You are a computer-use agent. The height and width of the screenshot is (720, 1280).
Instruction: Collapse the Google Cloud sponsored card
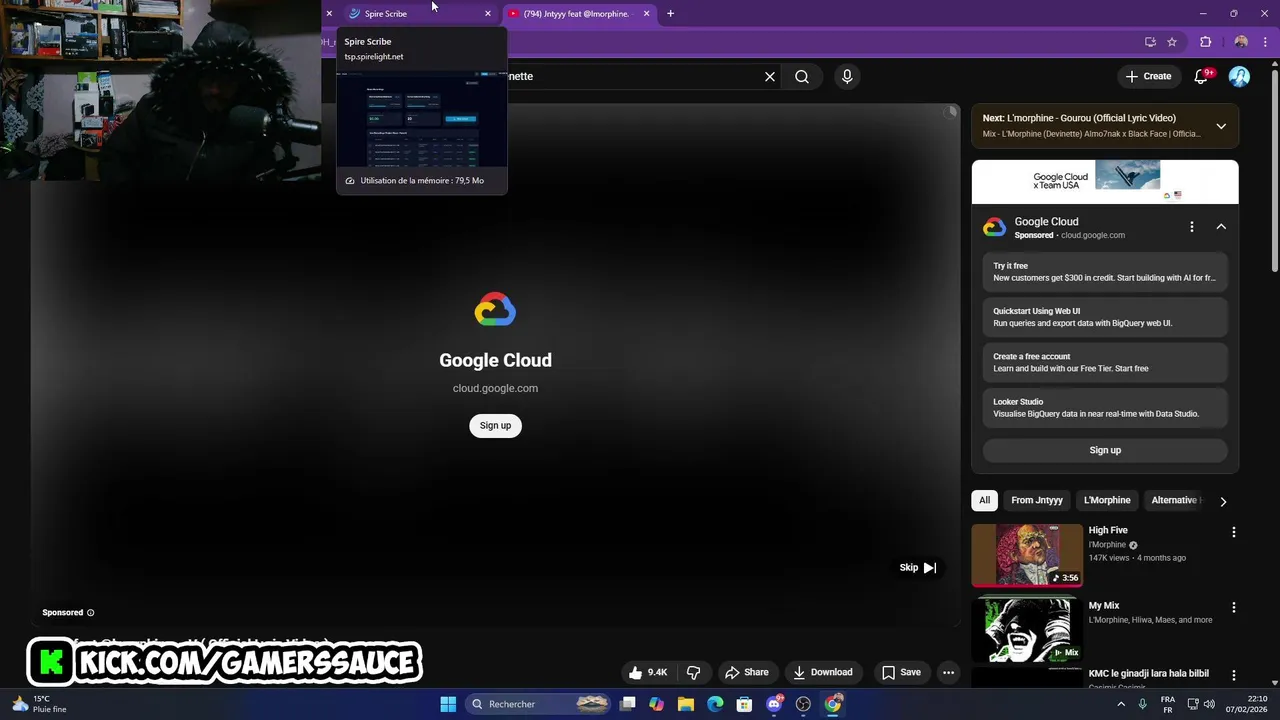(x=1221, y=227)
